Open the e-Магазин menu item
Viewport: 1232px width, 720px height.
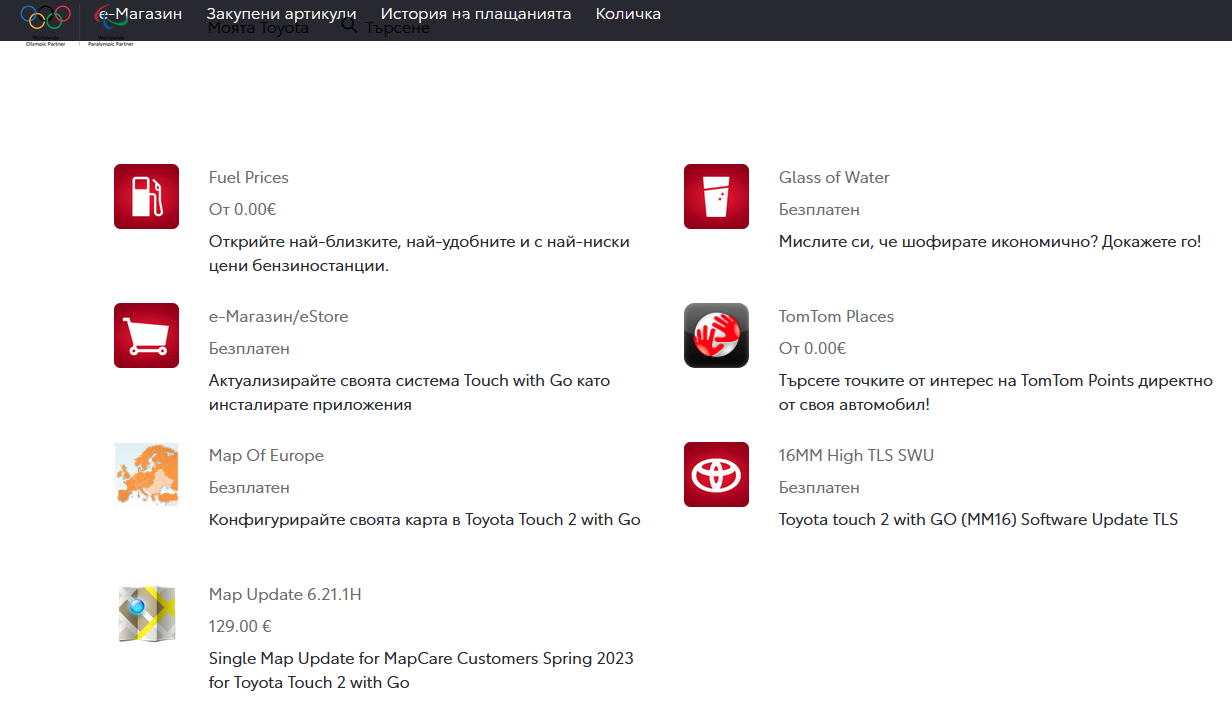click(x=142, y=14)
